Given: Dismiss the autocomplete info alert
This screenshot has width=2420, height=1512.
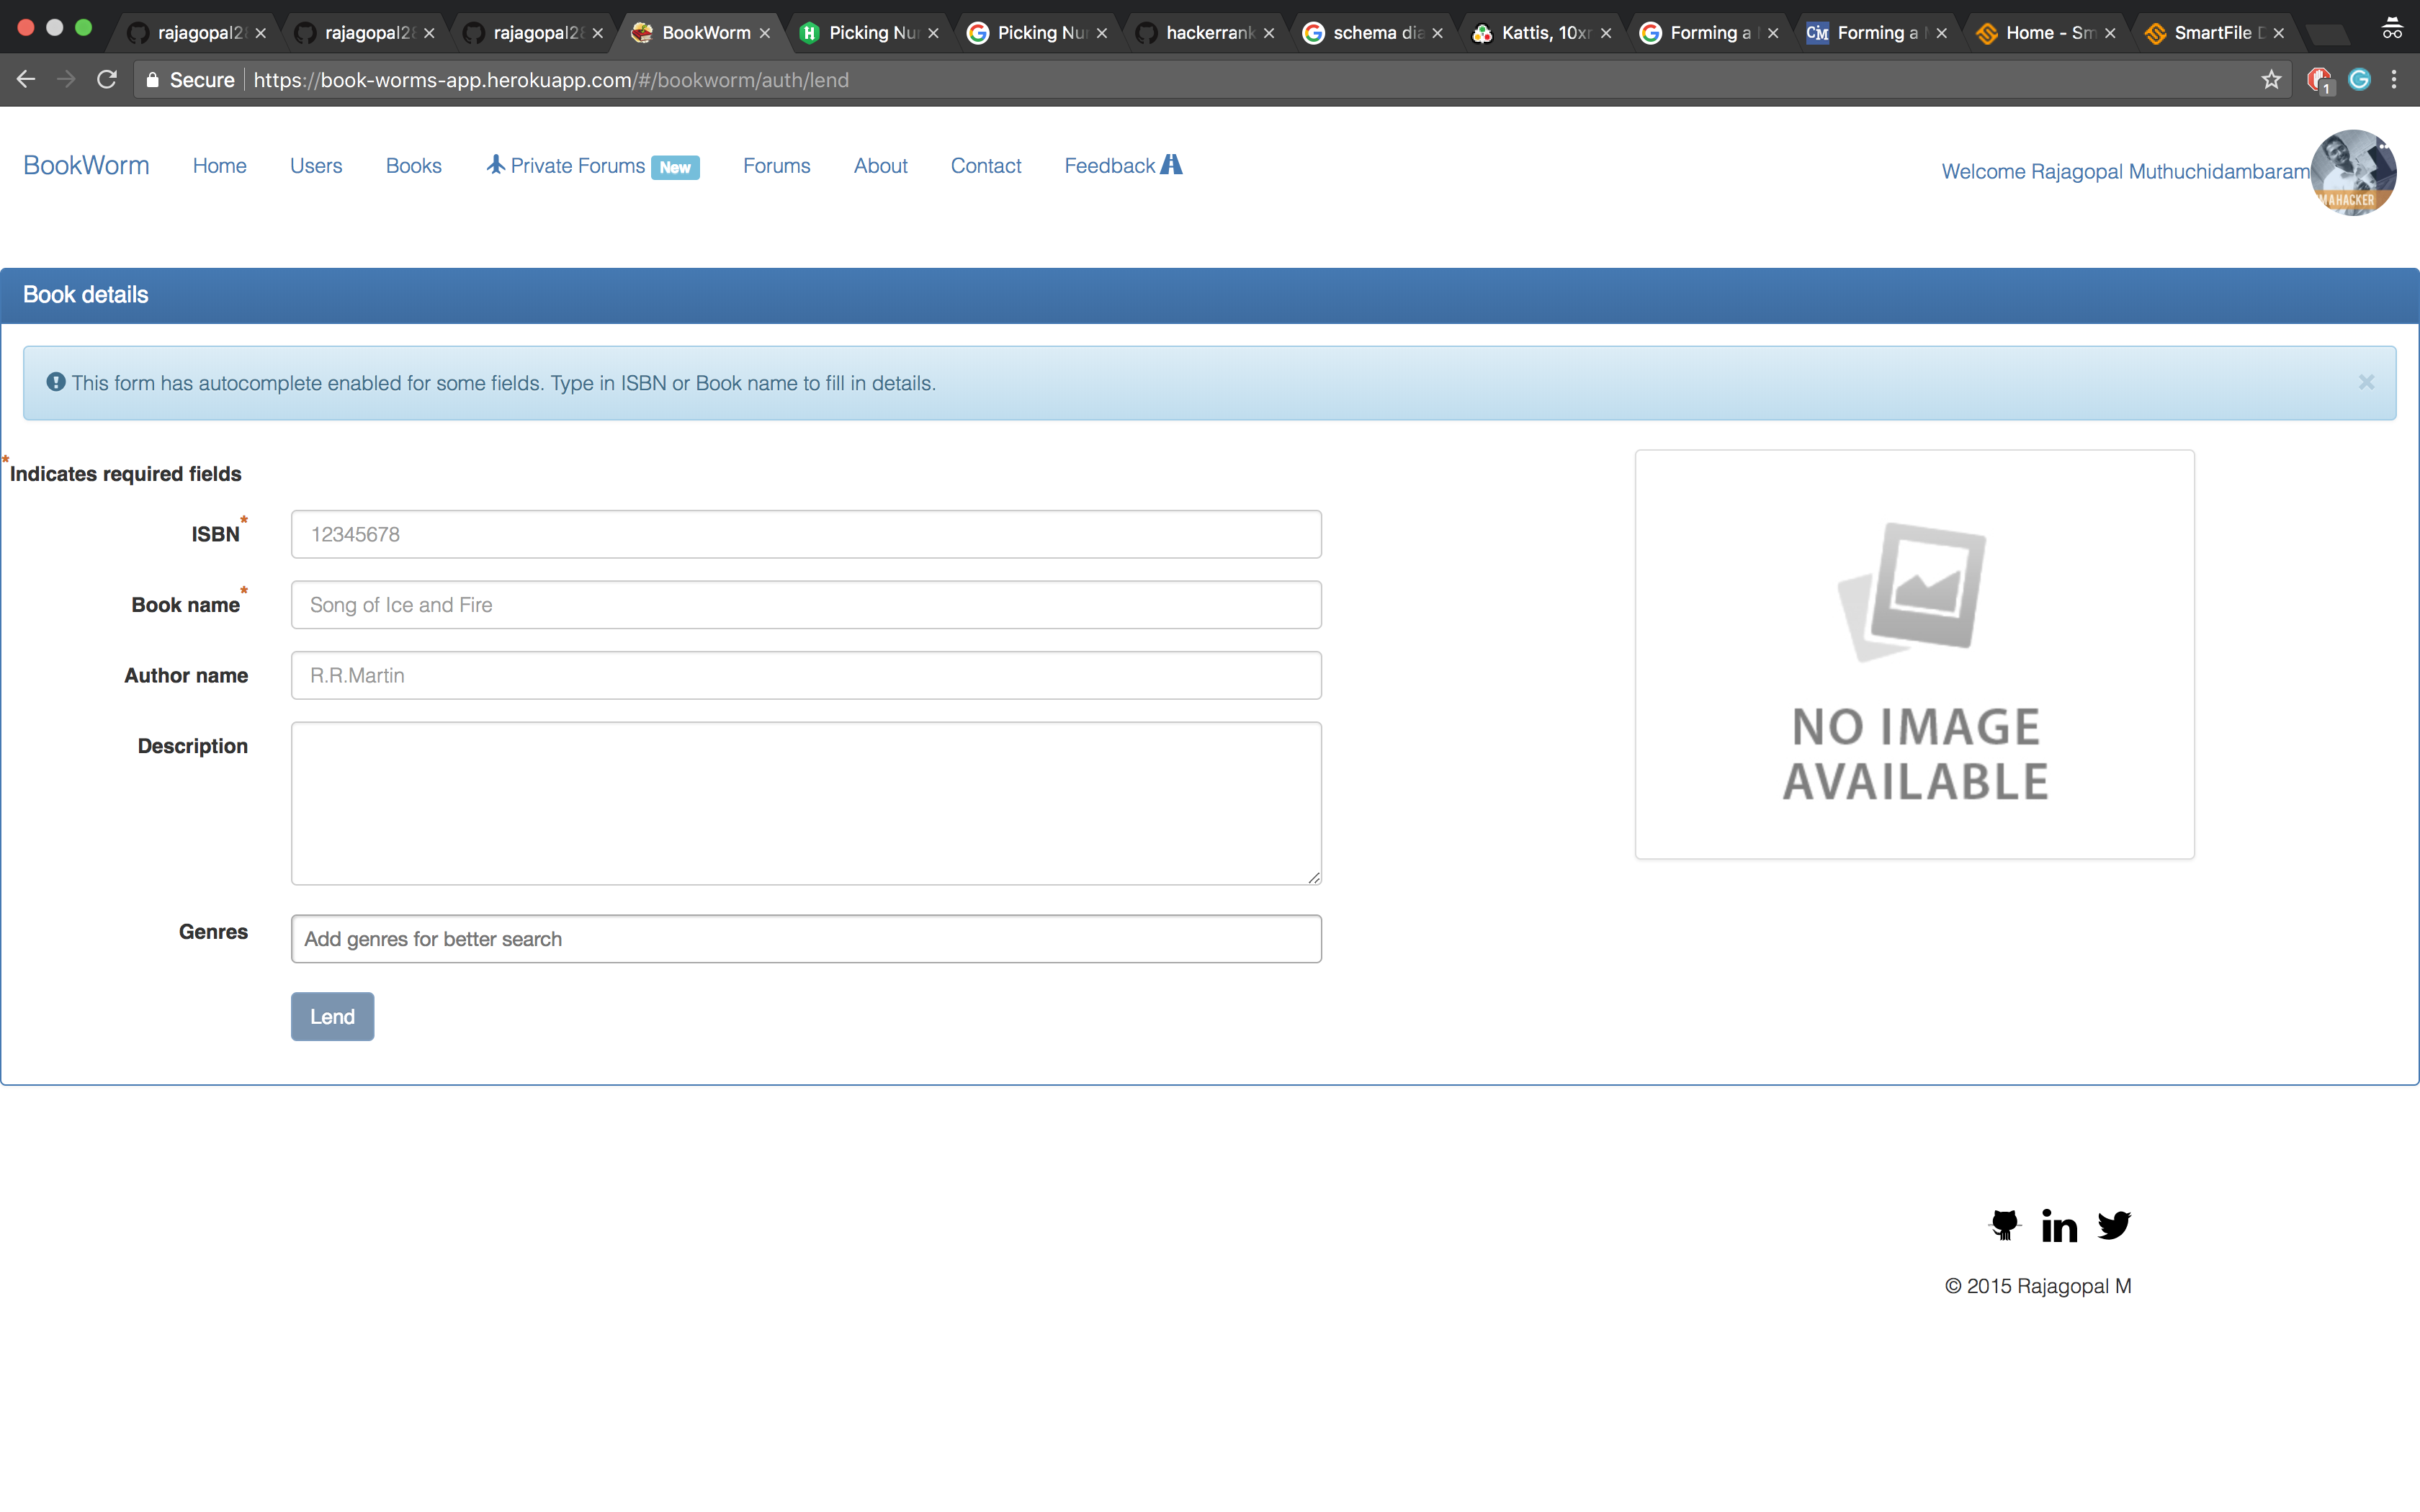Looking at the screenshot, I should pyautogui.click(x=2366, y=383).
